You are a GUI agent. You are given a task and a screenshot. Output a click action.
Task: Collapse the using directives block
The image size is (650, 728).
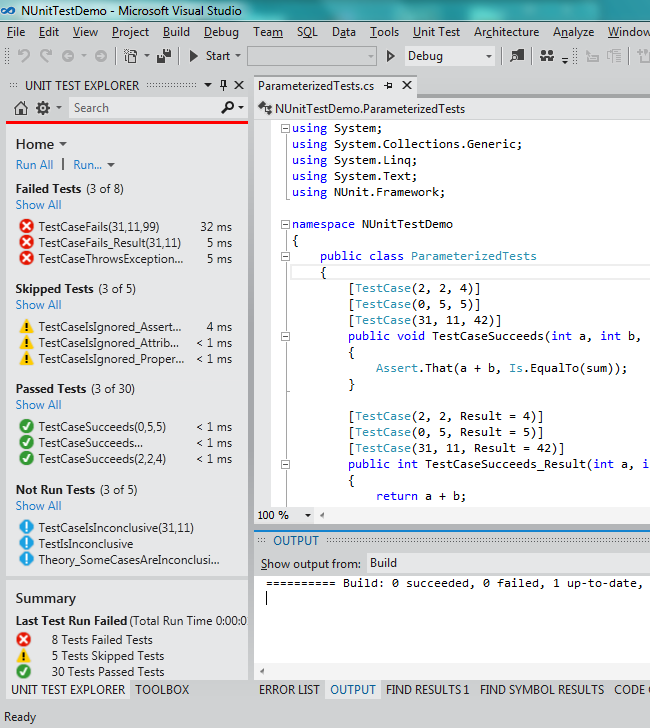(x=286, y=128)
